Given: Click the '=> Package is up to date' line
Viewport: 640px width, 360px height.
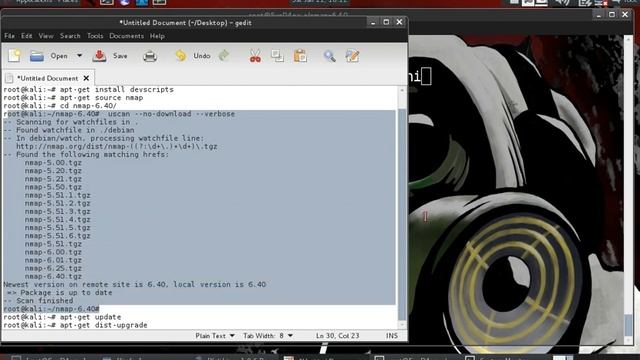Looking at the screenshot, I should coord(60,293).
